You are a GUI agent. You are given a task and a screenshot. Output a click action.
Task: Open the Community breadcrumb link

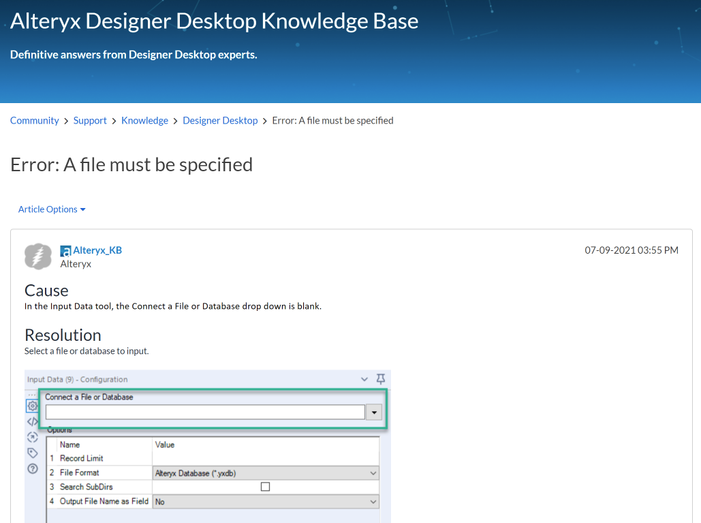tap(34, 121)
